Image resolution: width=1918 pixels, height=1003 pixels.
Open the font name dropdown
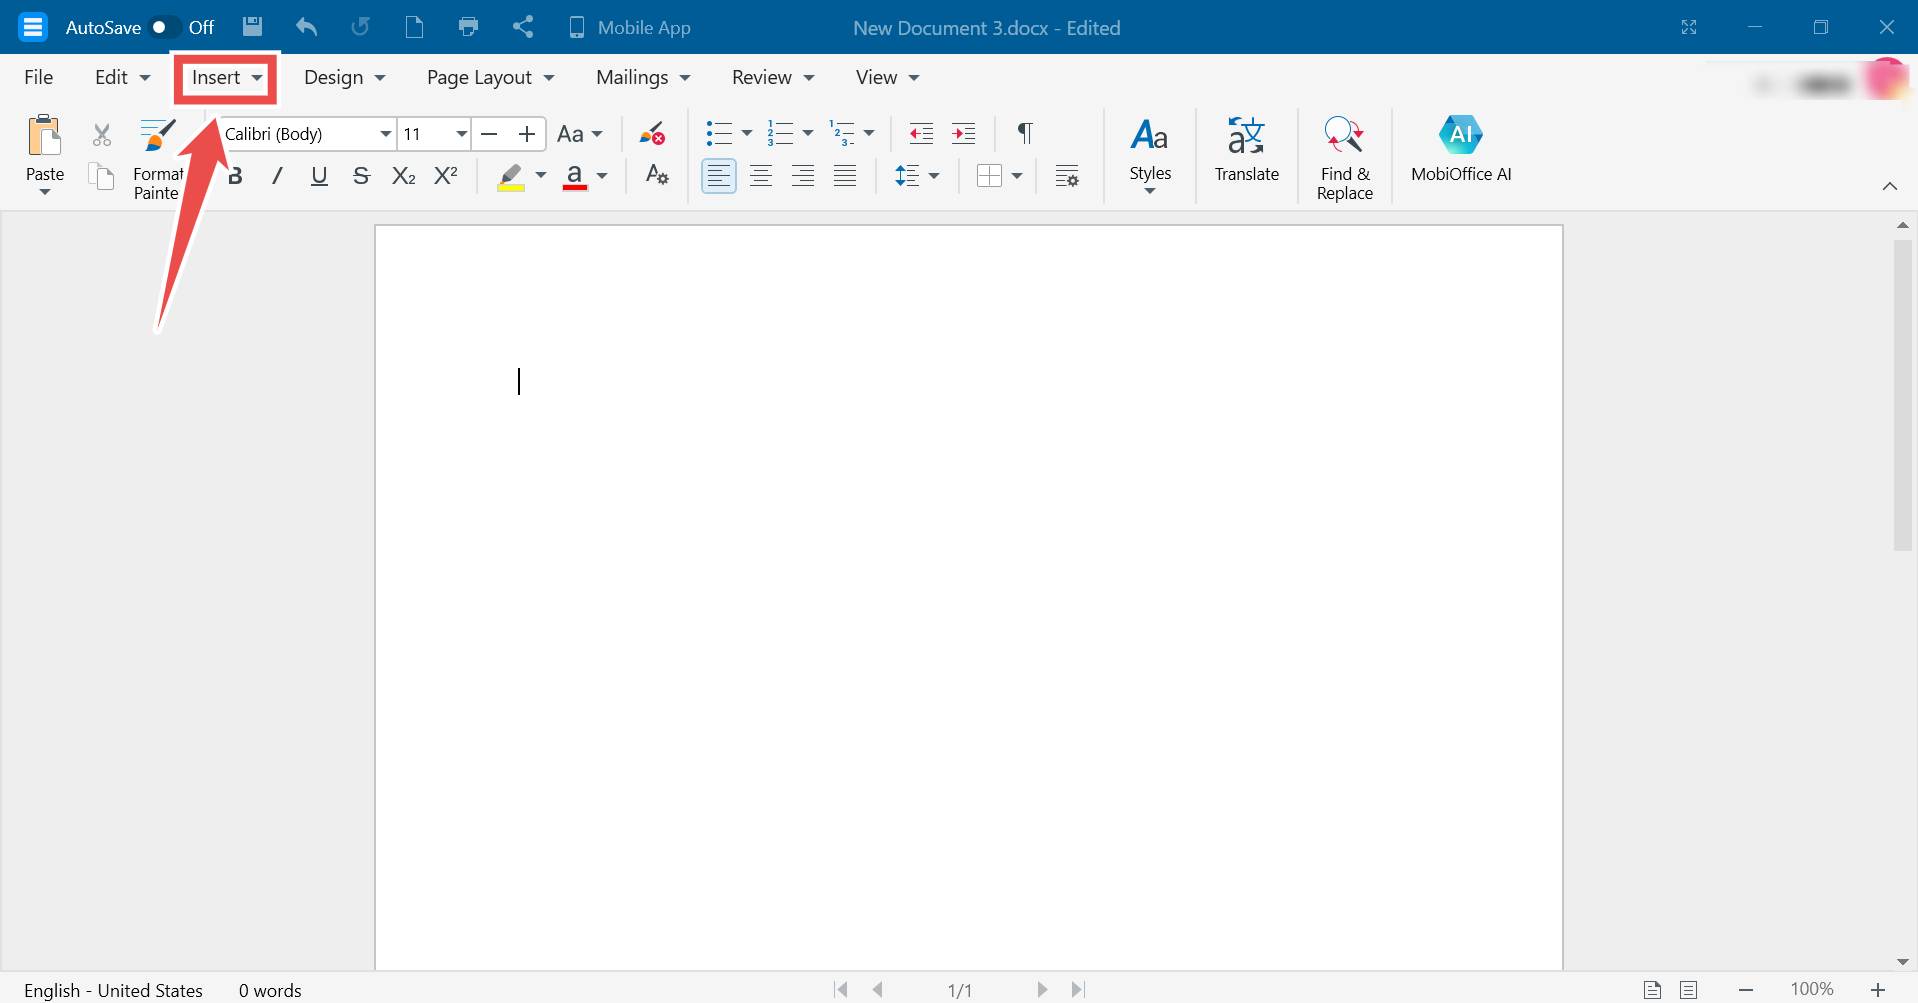[385, 134]
